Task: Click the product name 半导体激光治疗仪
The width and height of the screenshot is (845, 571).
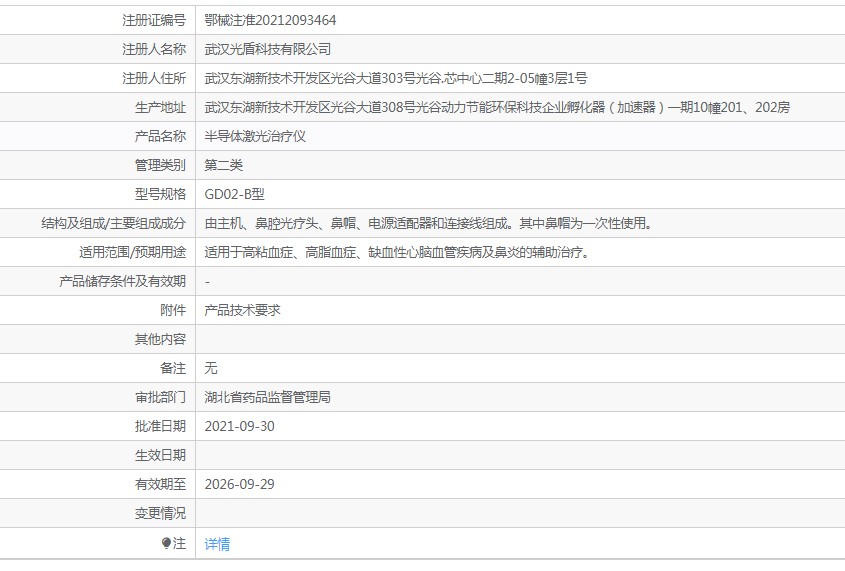Action: (255, 136)
